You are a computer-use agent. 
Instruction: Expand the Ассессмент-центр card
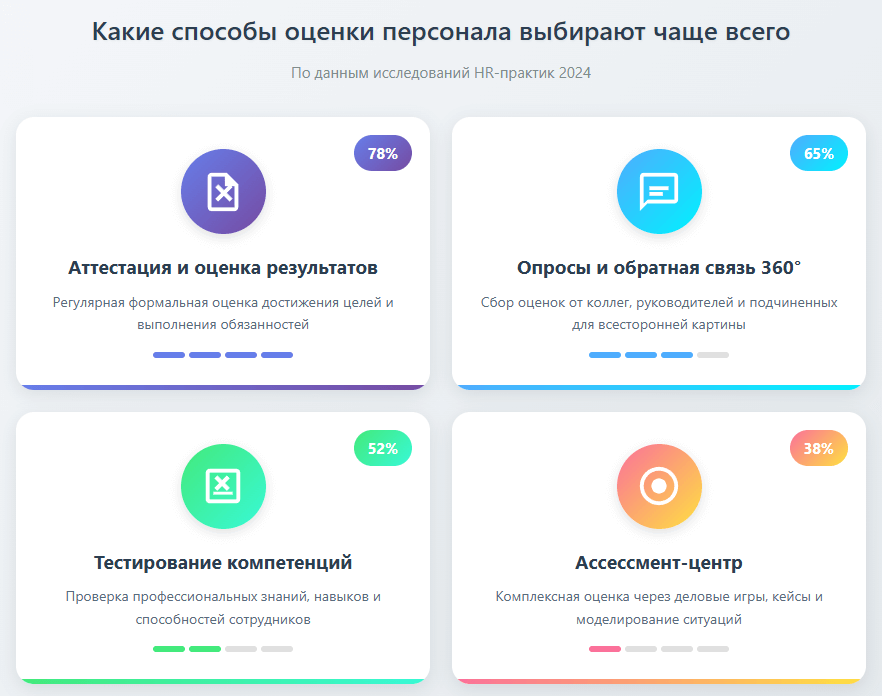pos(659,545)
